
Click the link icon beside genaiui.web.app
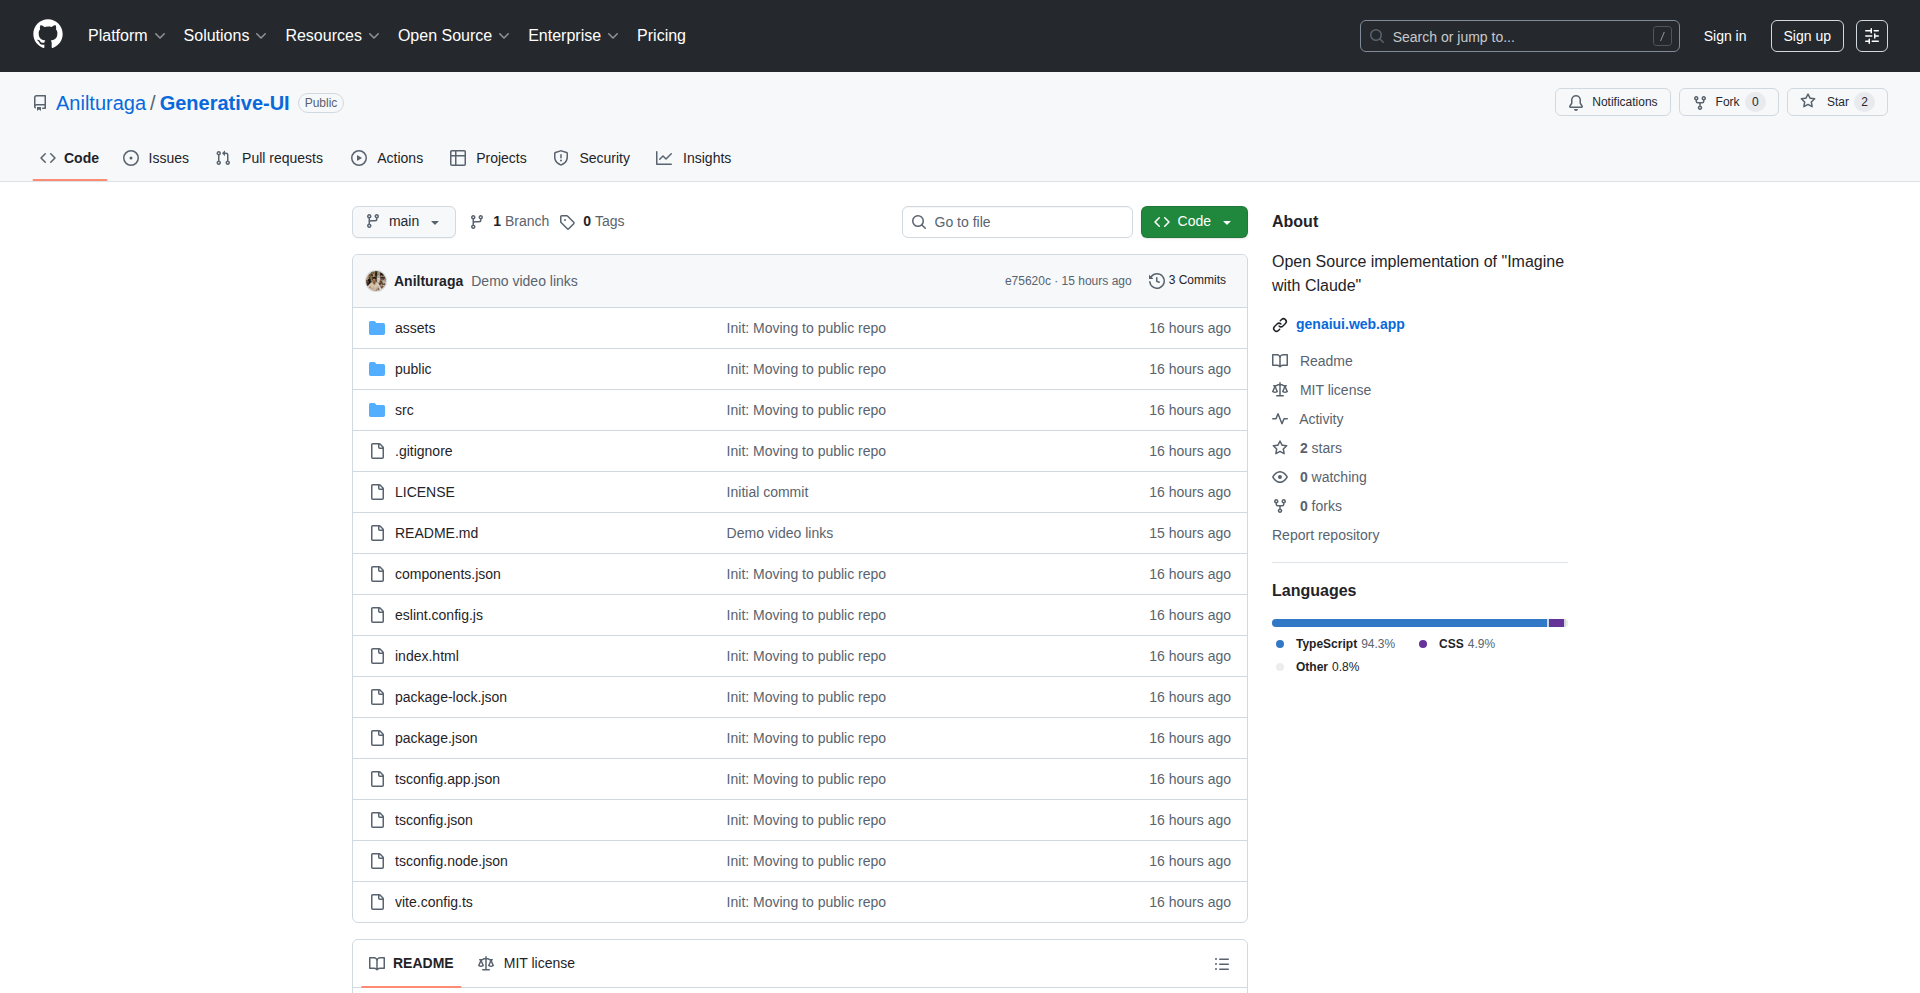pos(1280,324)
